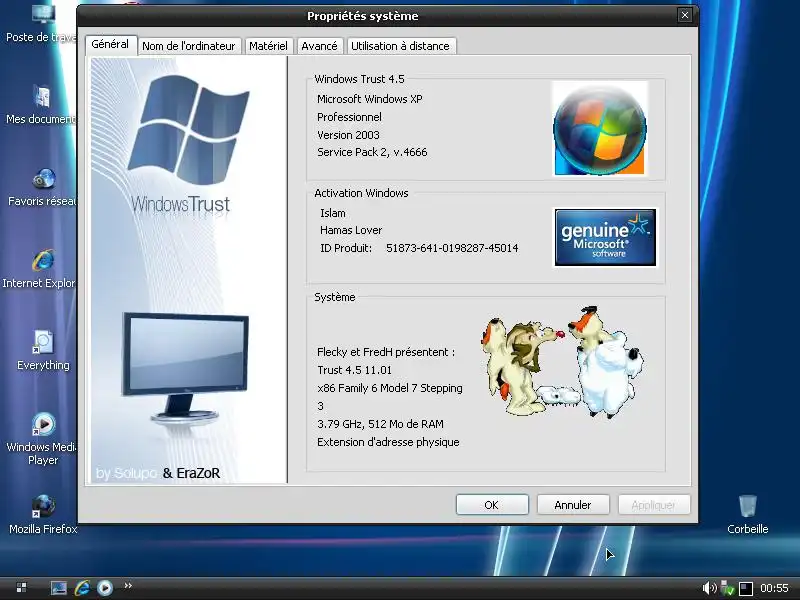
Task: Select the Avancé tab
Action: (319, 46)
